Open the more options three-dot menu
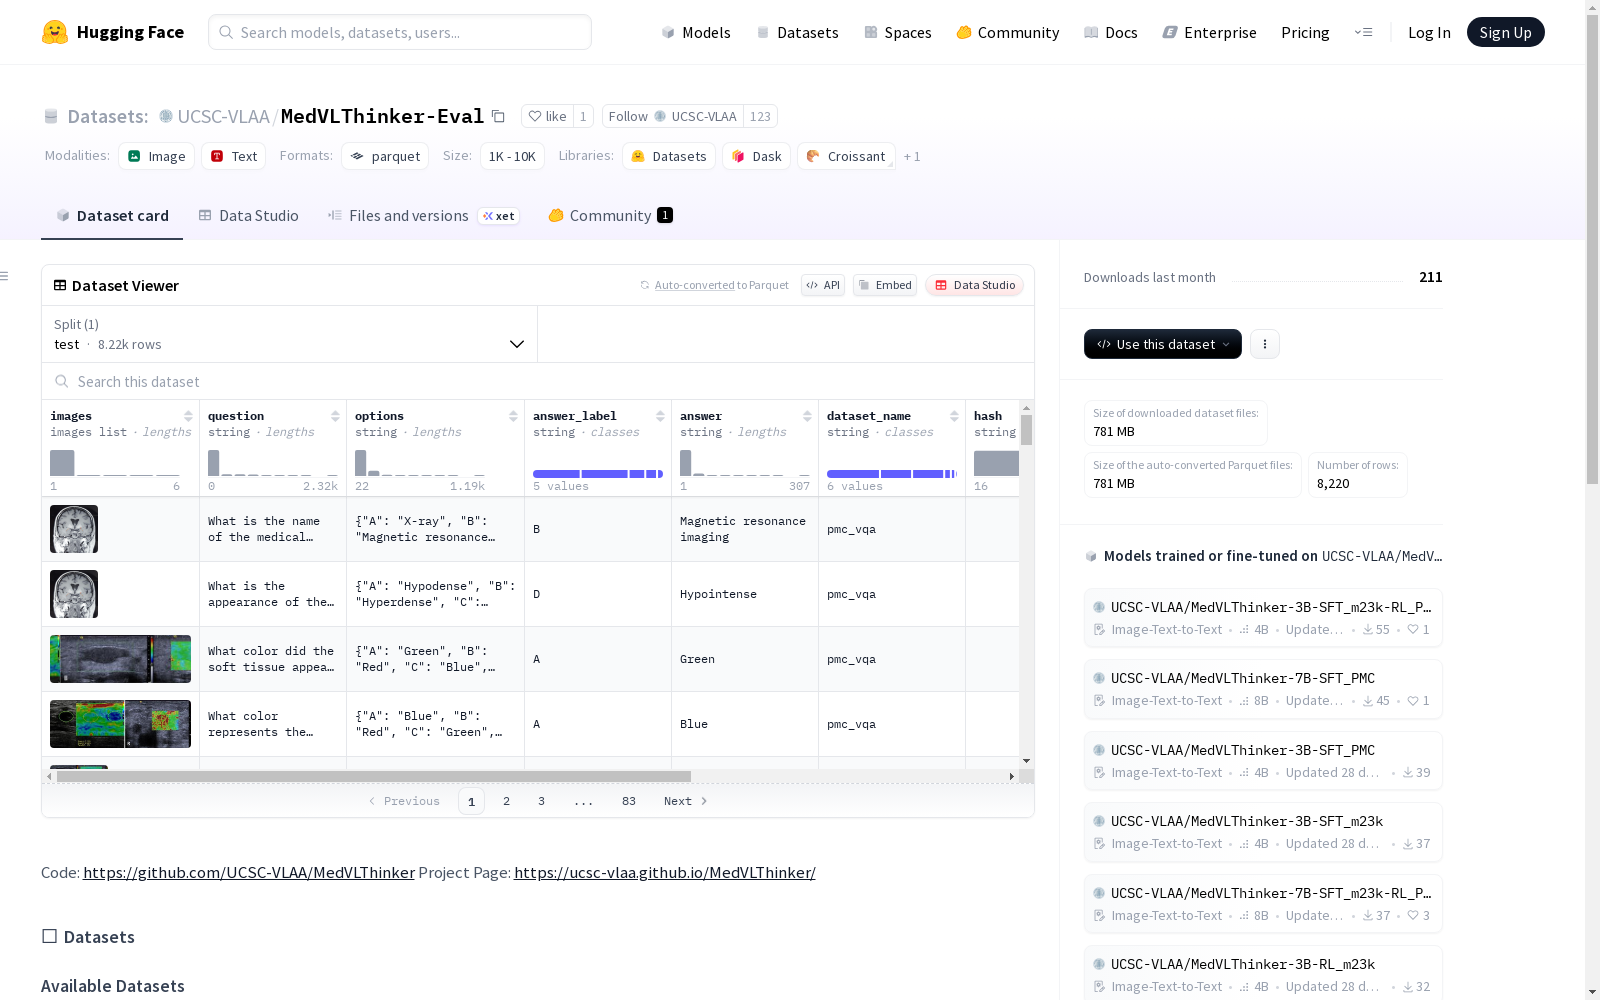 (x=1265, y=344)
